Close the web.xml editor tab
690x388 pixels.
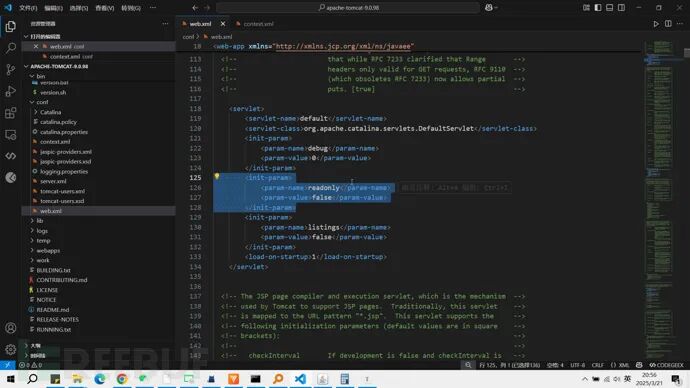tap(223, 24)
